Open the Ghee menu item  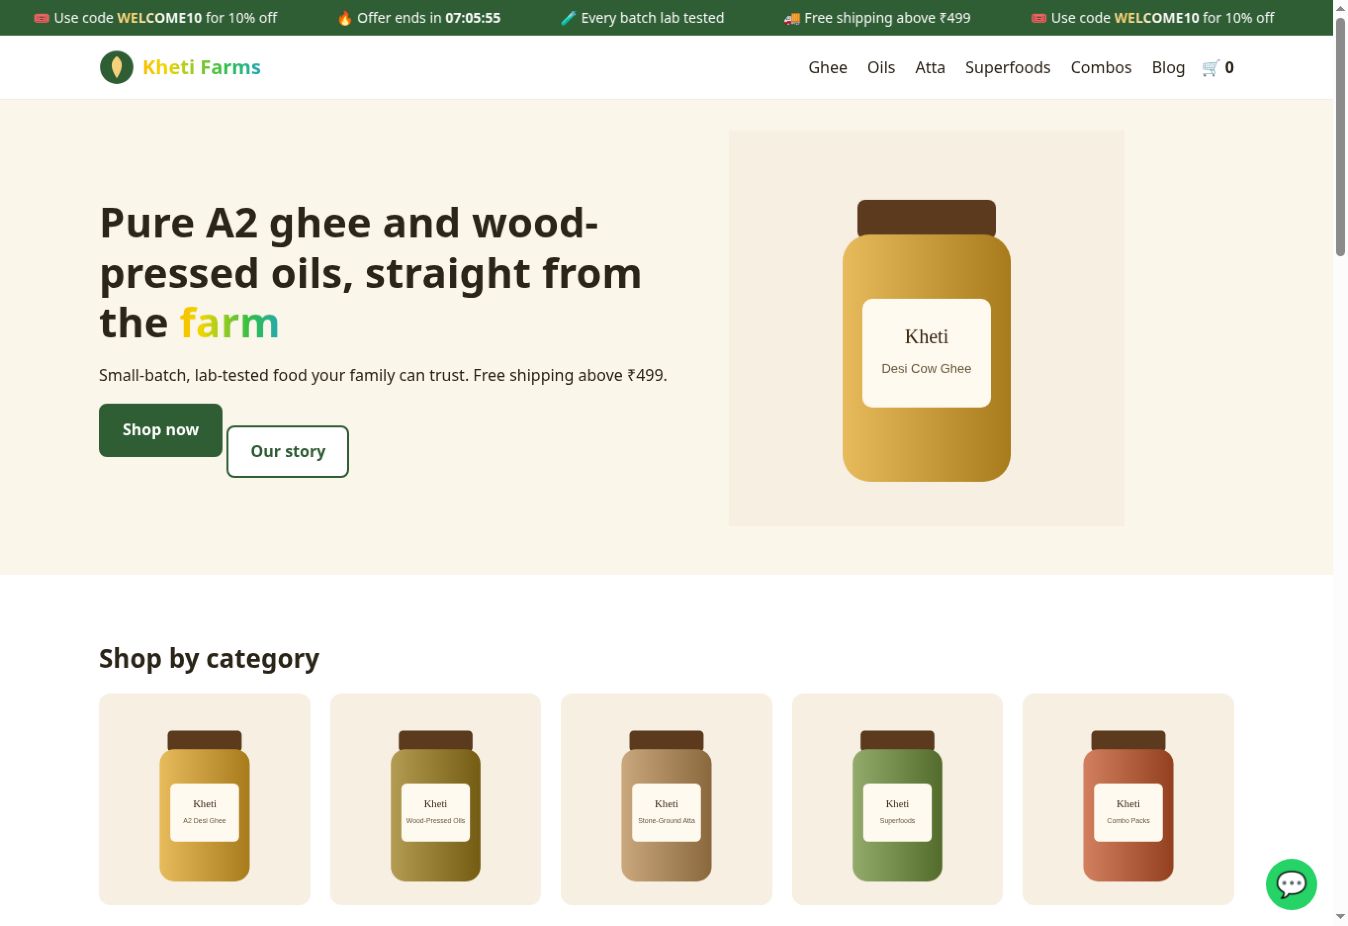point(828,67)
